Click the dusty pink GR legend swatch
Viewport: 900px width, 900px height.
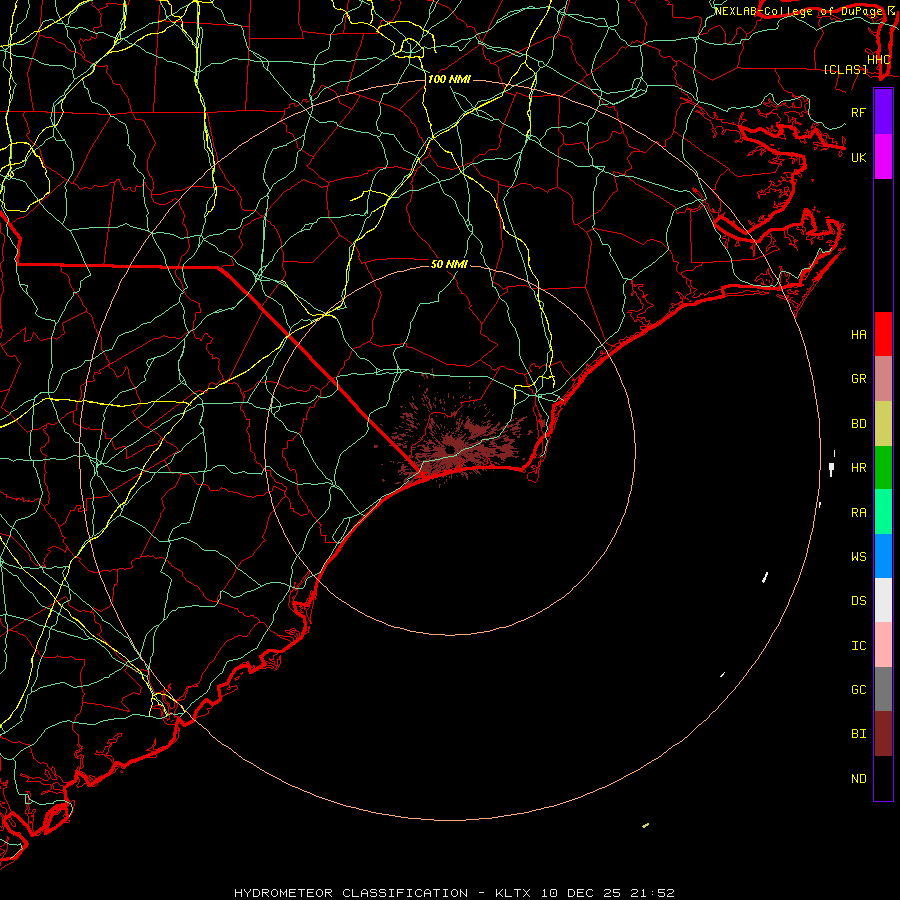[883, 379]
